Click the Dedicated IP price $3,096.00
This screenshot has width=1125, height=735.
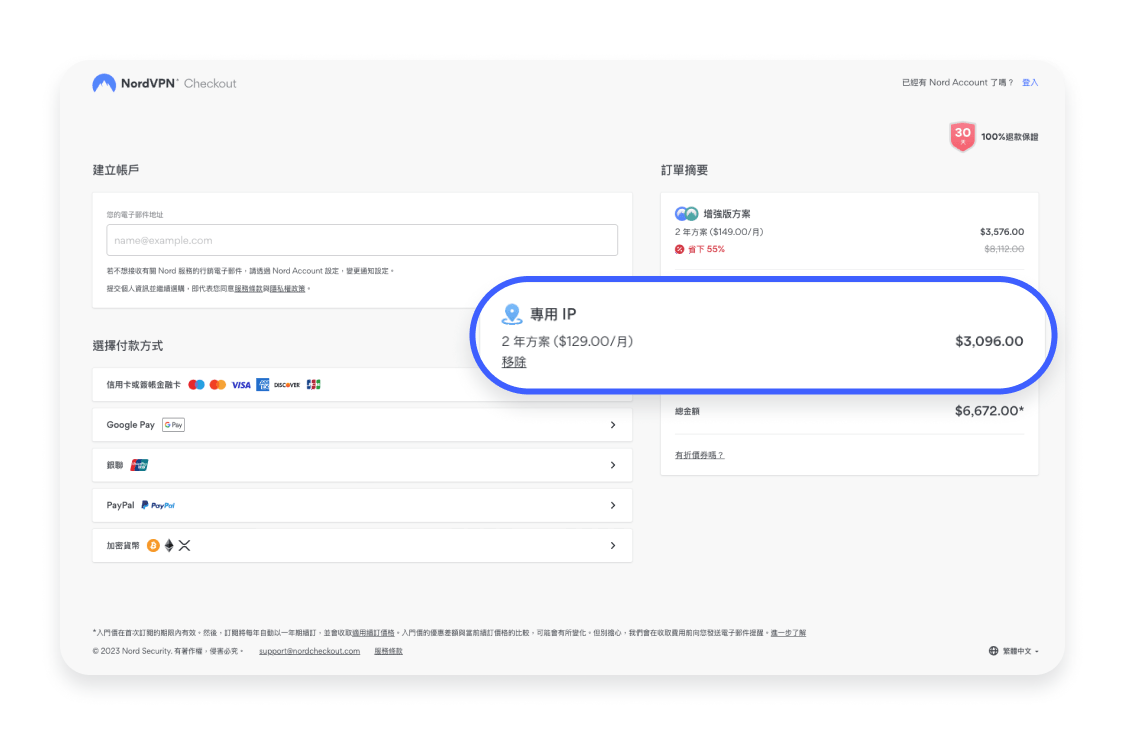pyautogui.click(x=989, y=342)
